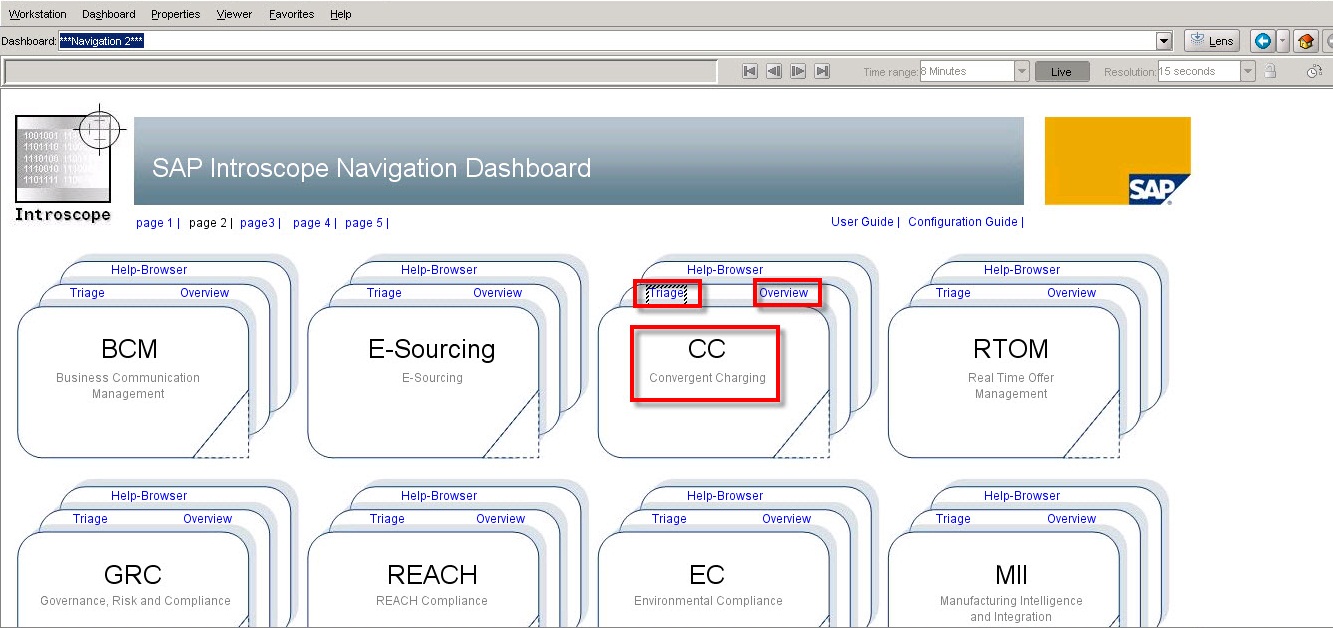Screen dimensions: 1333x628
Task: Open Overview for E-Sourcing
Action: [498, 293]
